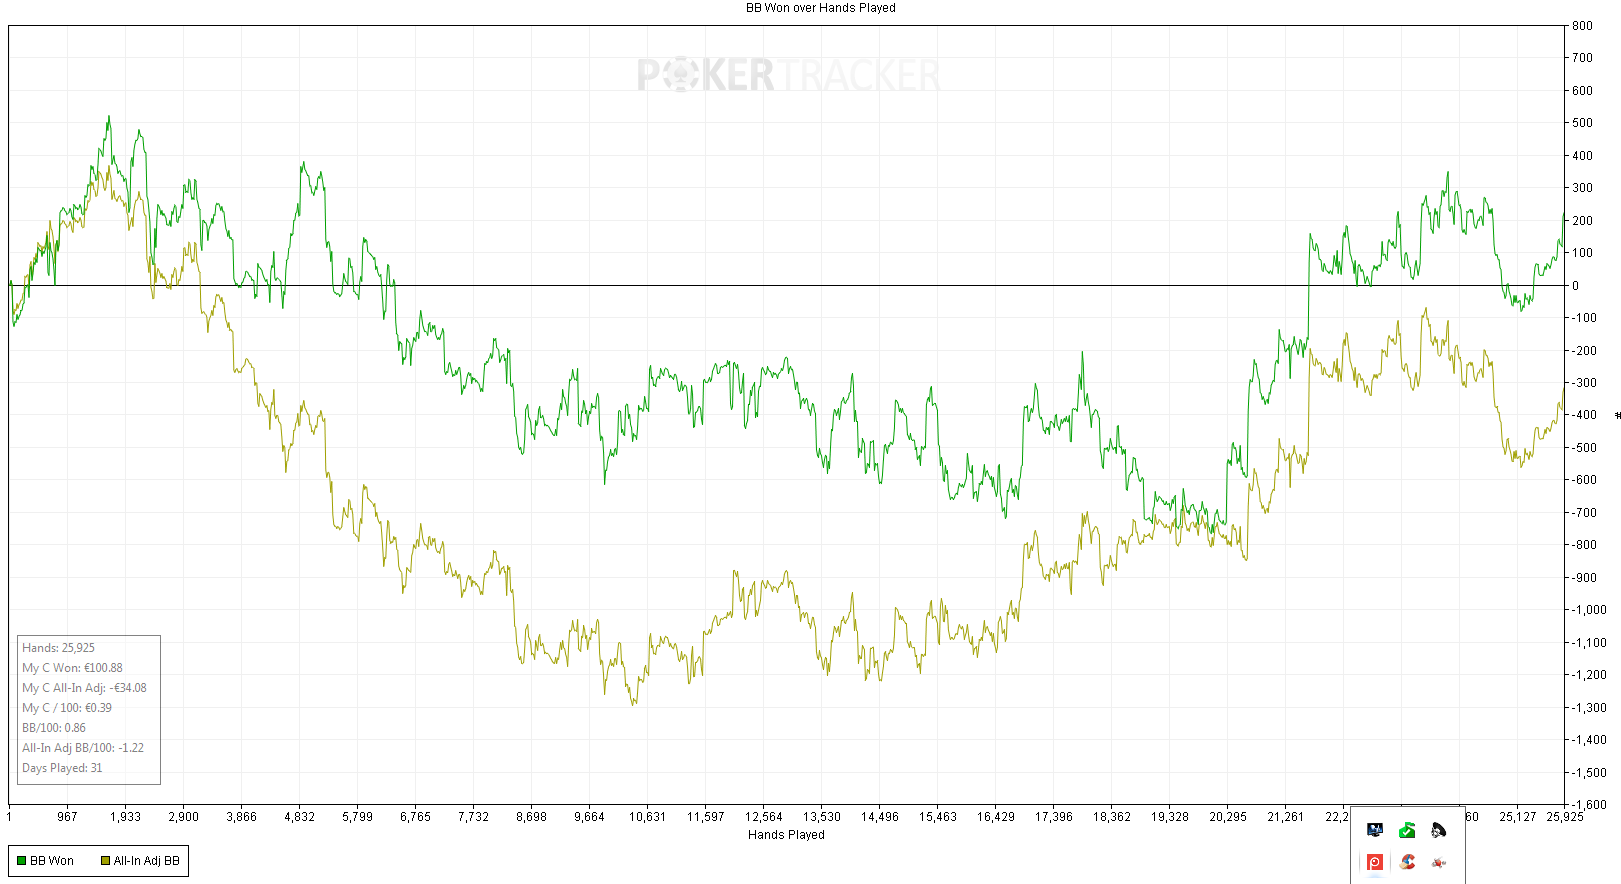Click the x-axis tick 25,925
Image resolution: width=1621 pixels, height=884 pixels.
(1565, 817)
